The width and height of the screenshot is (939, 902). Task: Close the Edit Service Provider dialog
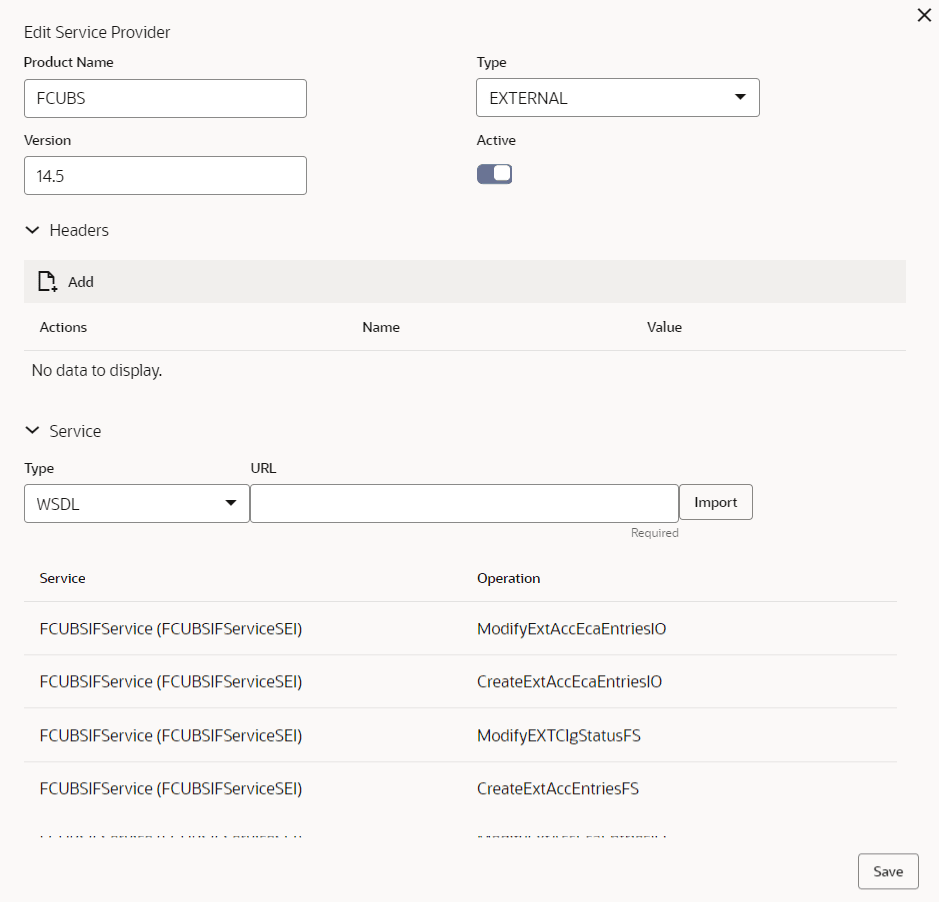[x=924, y=15]
